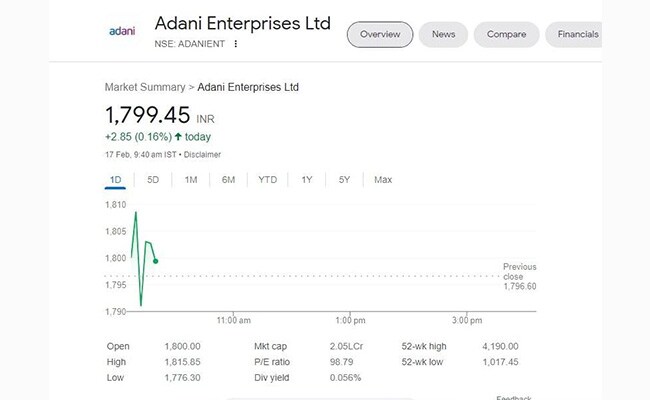This screenshot has height=400, width=650.
Task: Select the 1D chart range
Action: click(x=114, y=180)
